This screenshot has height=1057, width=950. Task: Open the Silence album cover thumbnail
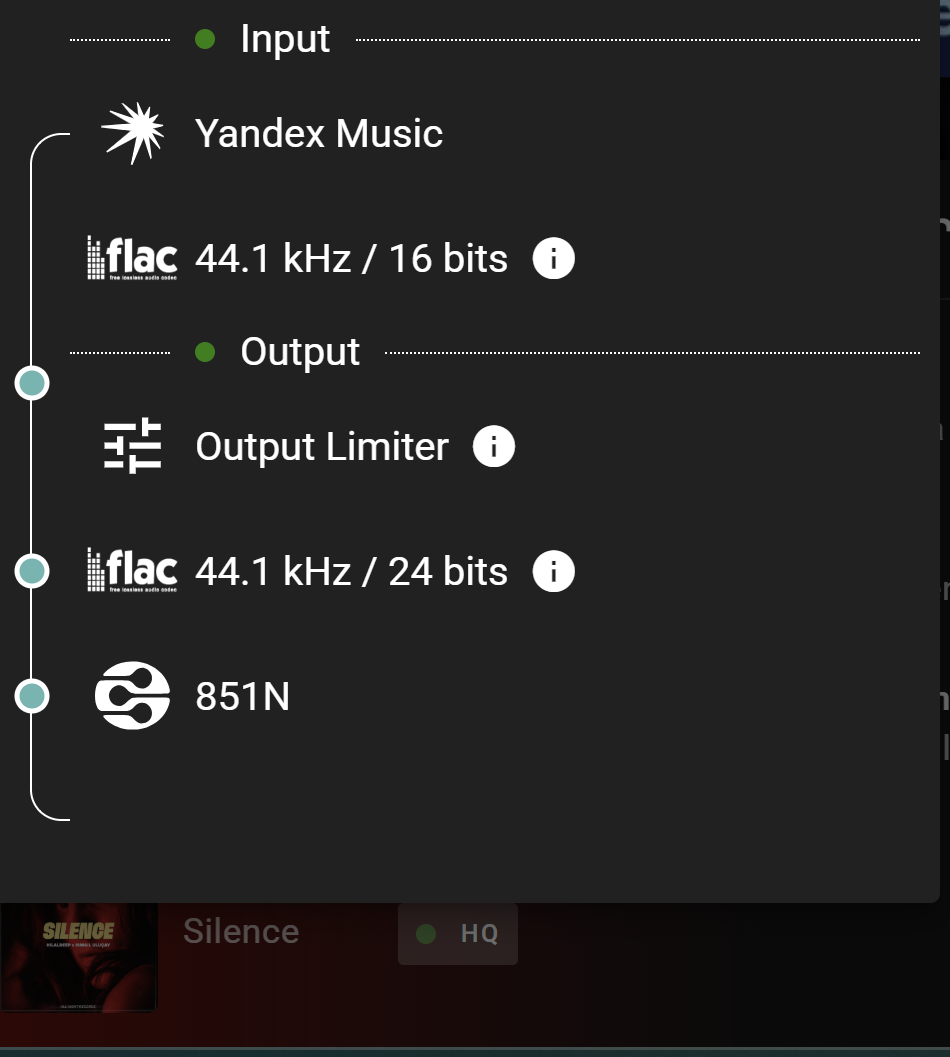click(78, 957)
